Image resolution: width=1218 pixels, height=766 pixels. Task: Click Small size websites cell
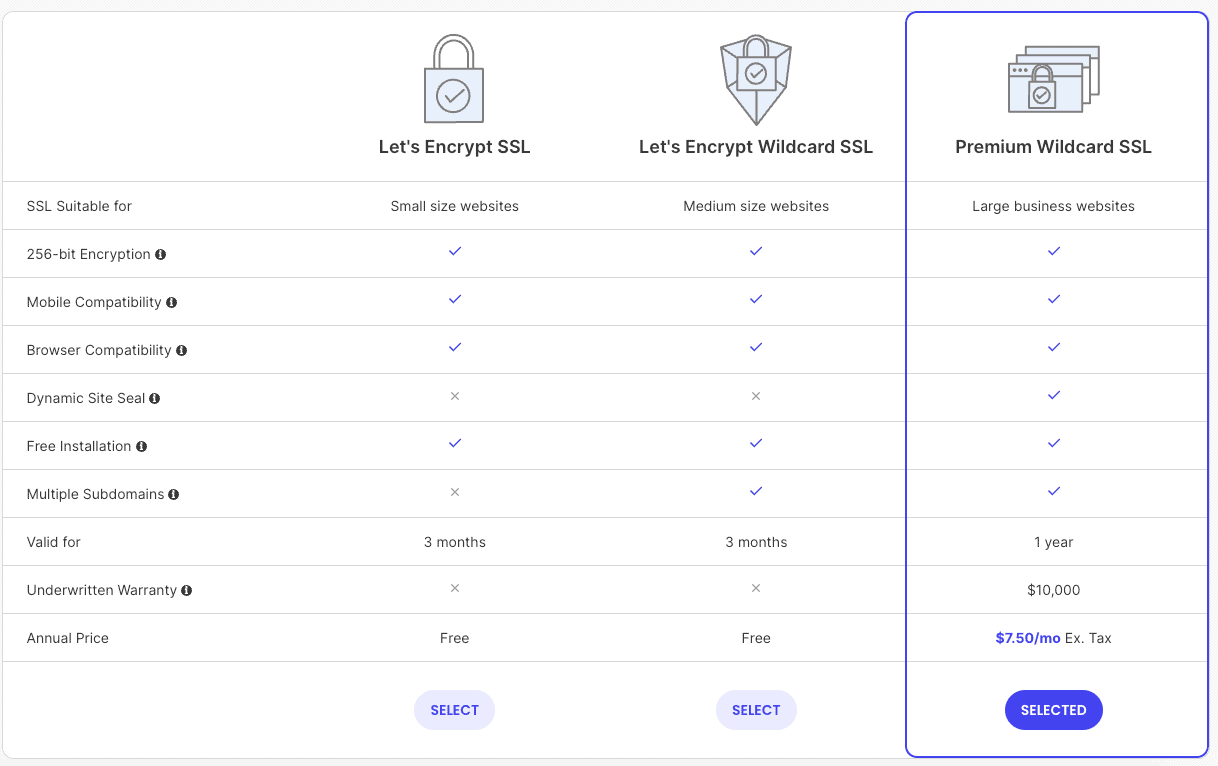pos(454,206)
